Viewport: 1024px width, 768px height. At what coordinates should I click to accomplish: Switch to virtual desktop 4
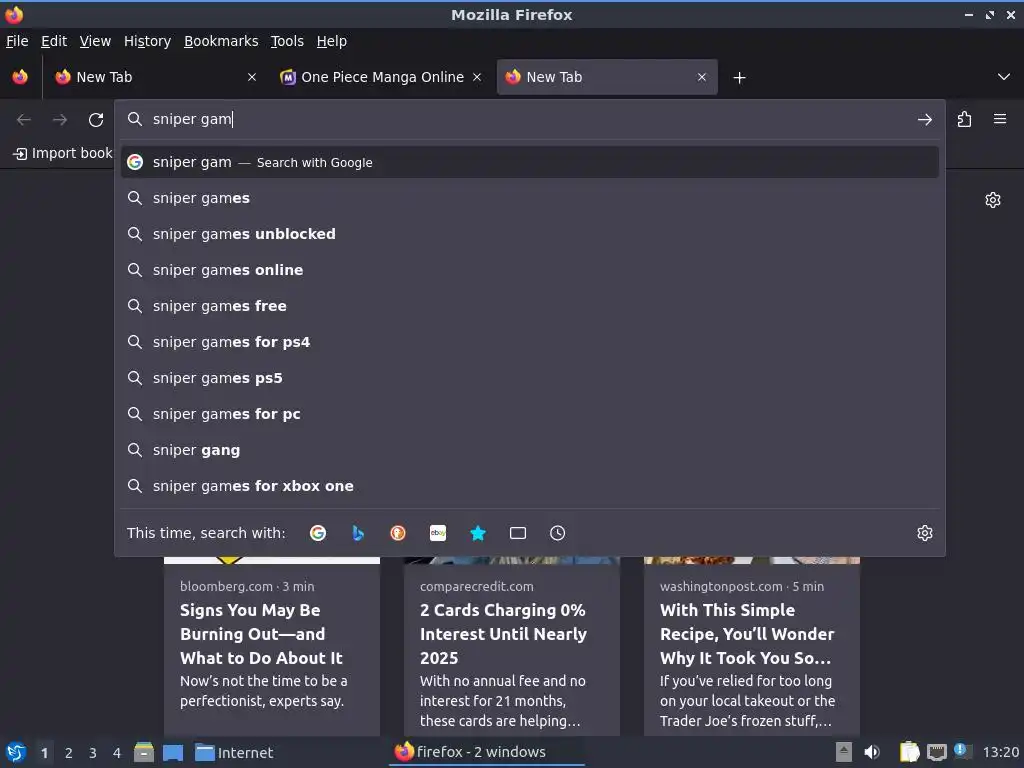[x=117, y=753]
